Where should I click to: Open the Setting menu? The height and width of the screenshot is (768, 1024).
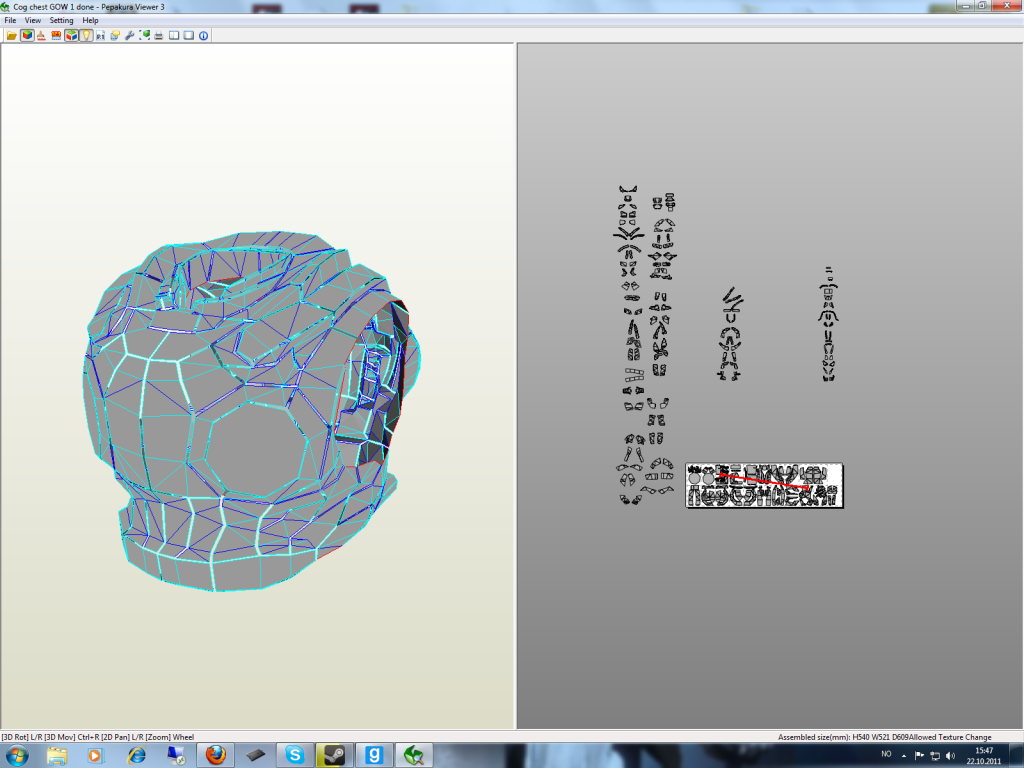61,20
